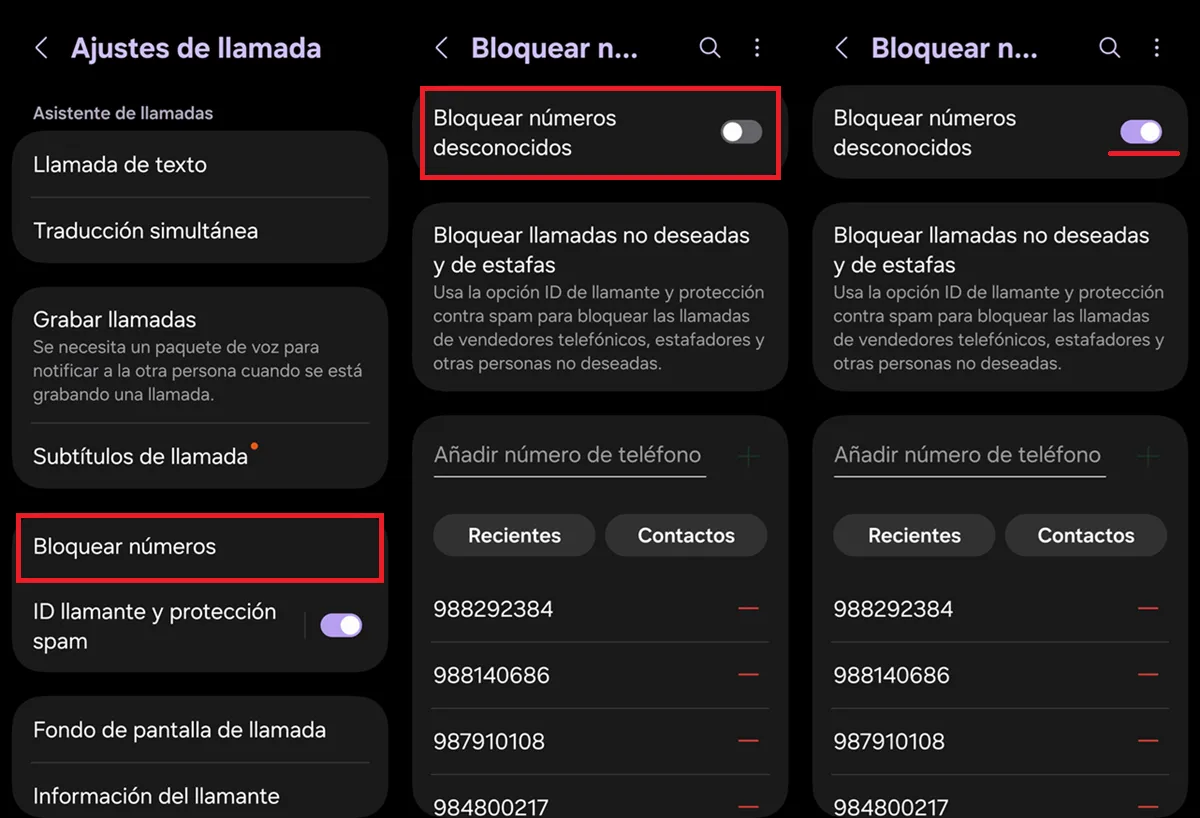Open Bloquear llamadas no deseadas card, right screen

[1000, 297]
